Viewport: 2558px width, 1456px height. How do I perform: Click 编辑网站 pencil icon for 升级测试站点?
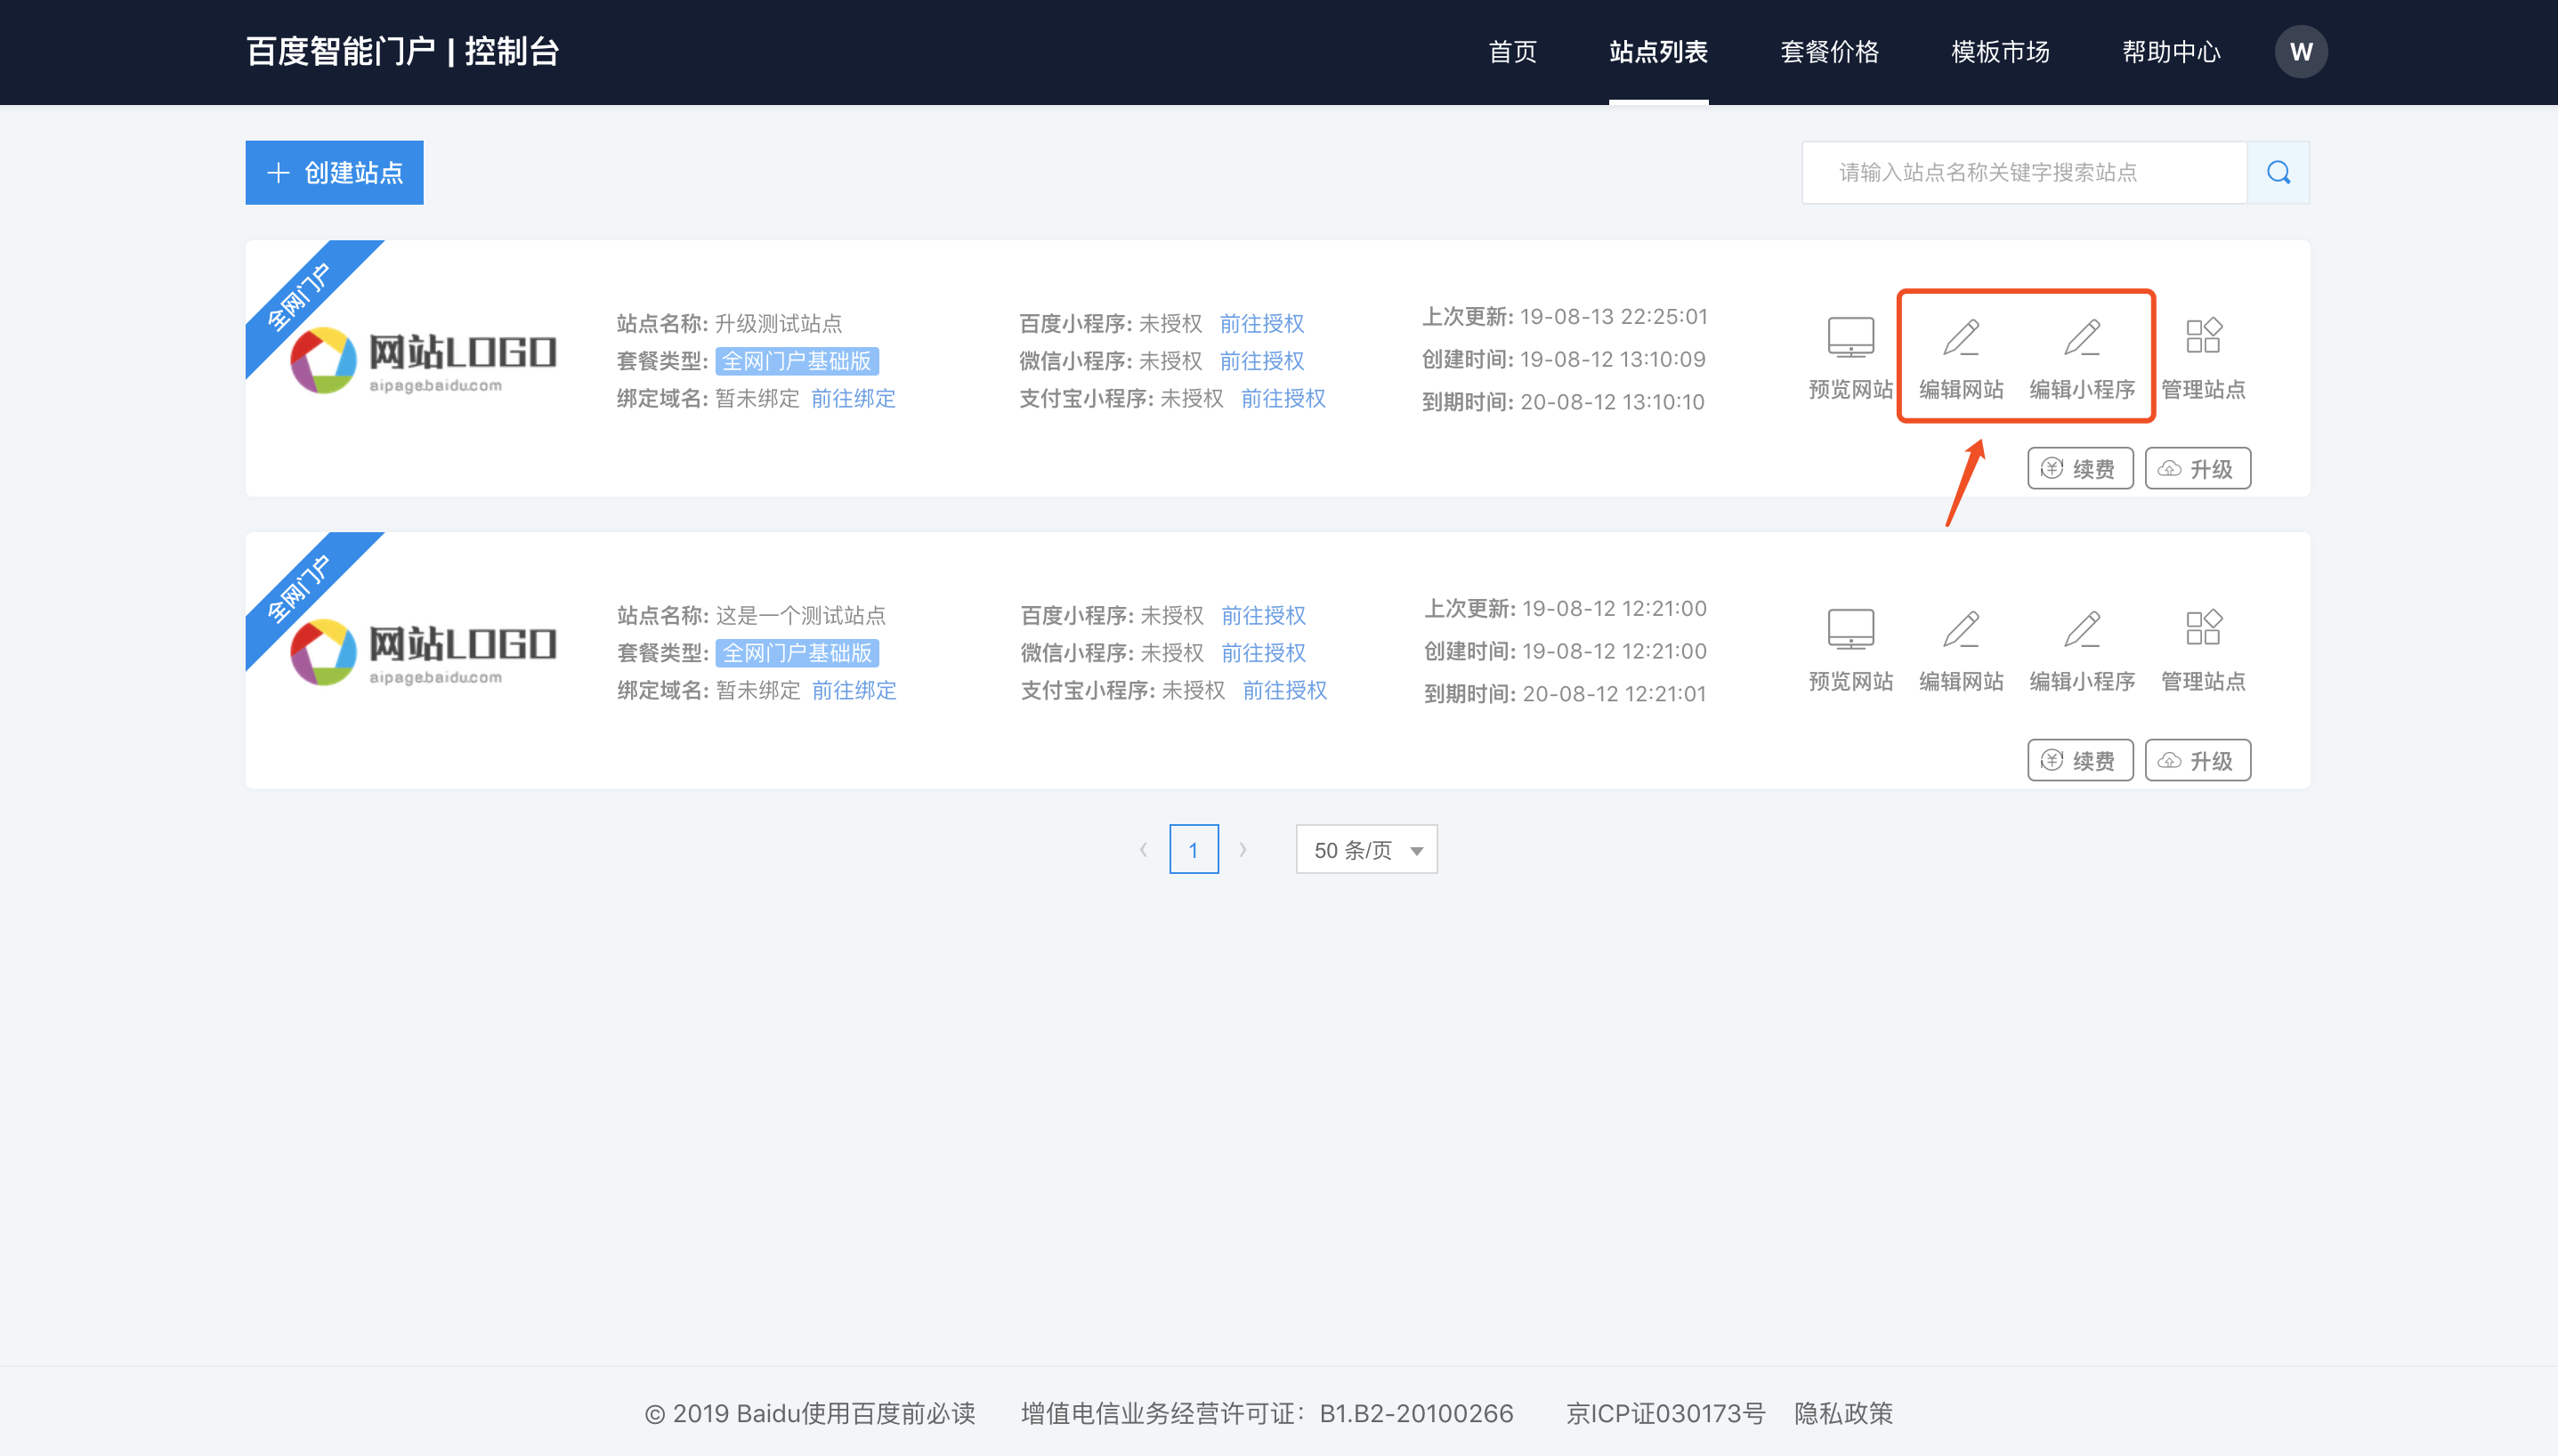click(x=1961, y=337)
